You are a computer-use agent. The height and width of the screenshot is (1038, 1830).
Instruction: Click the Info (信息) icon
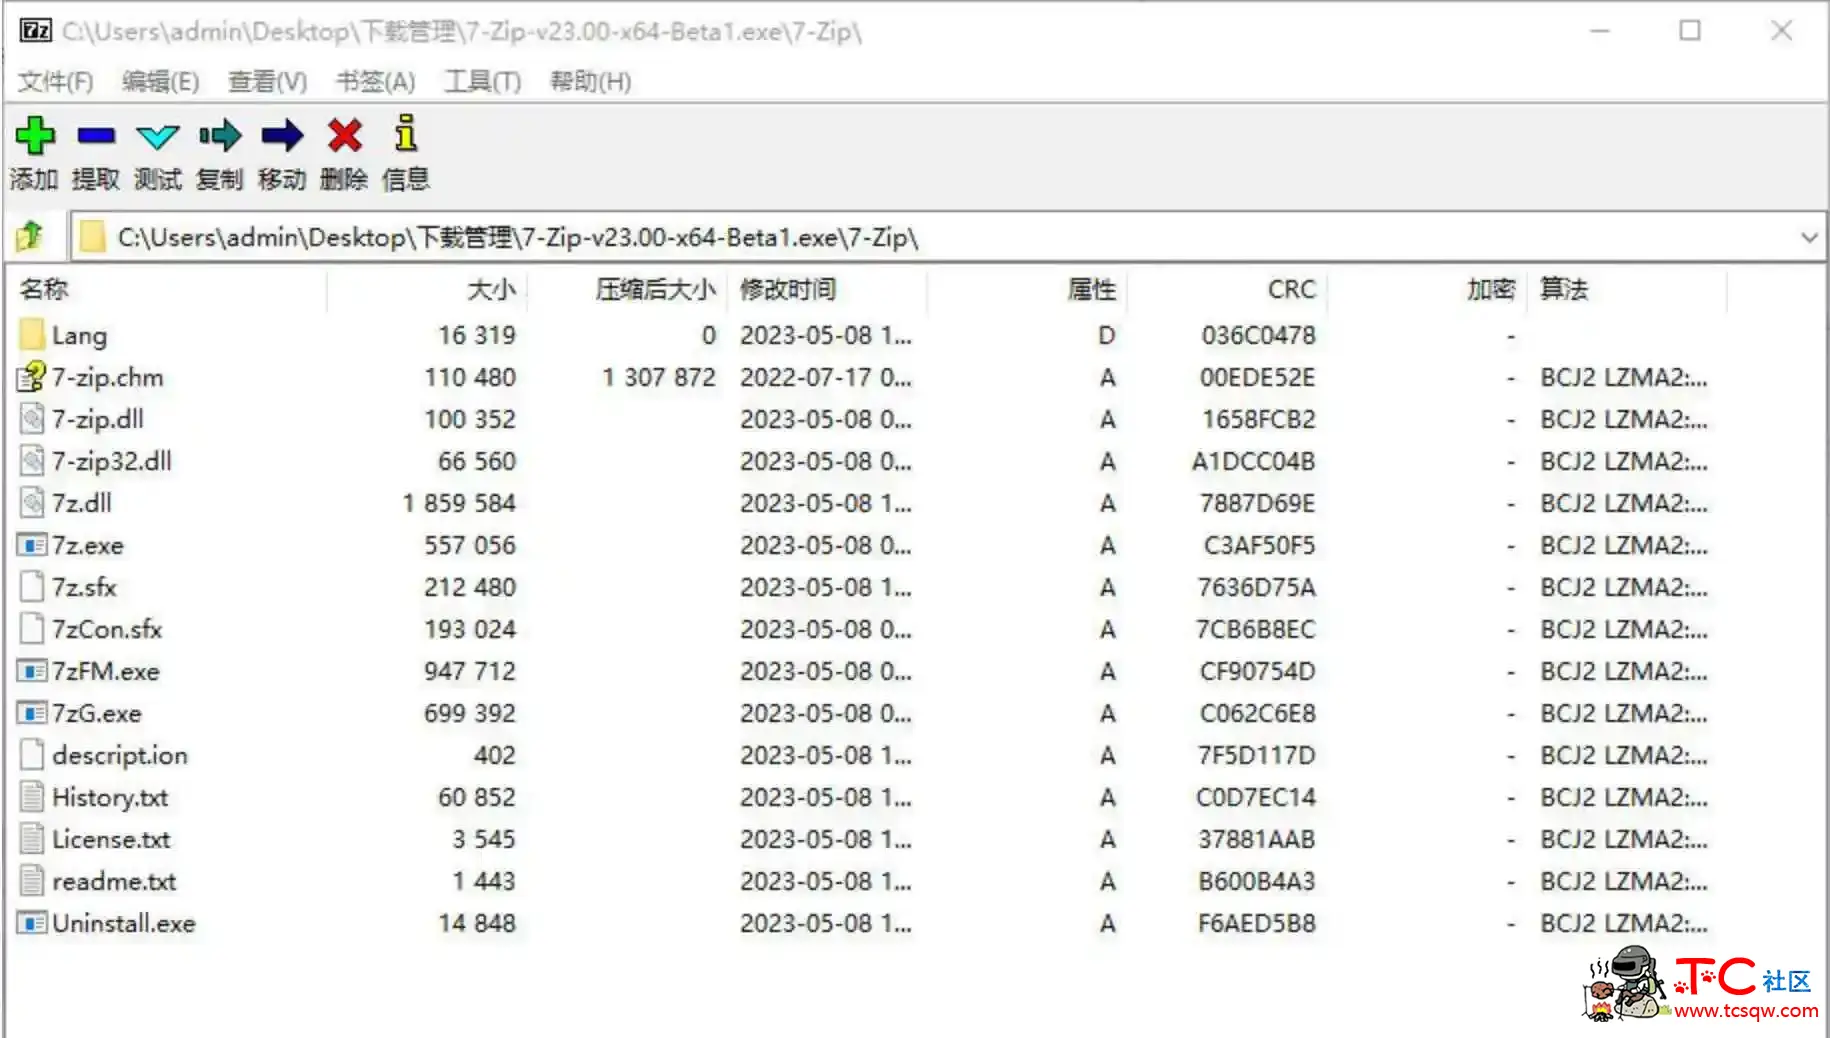pyautogui.click(x=406, y=133)
